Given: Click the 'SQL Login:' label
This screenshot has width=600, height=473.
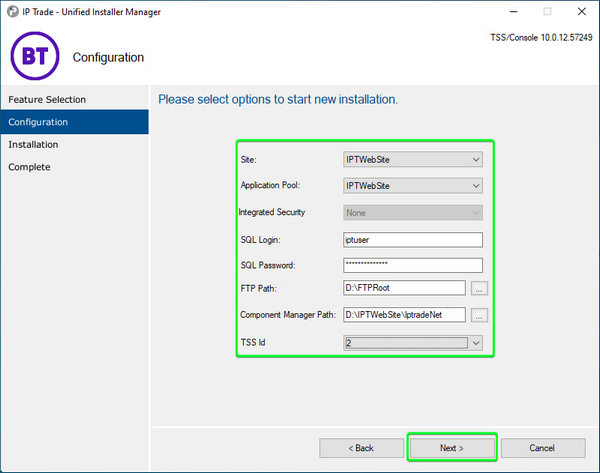Looking at the screenshot, I should pos(261,240).
